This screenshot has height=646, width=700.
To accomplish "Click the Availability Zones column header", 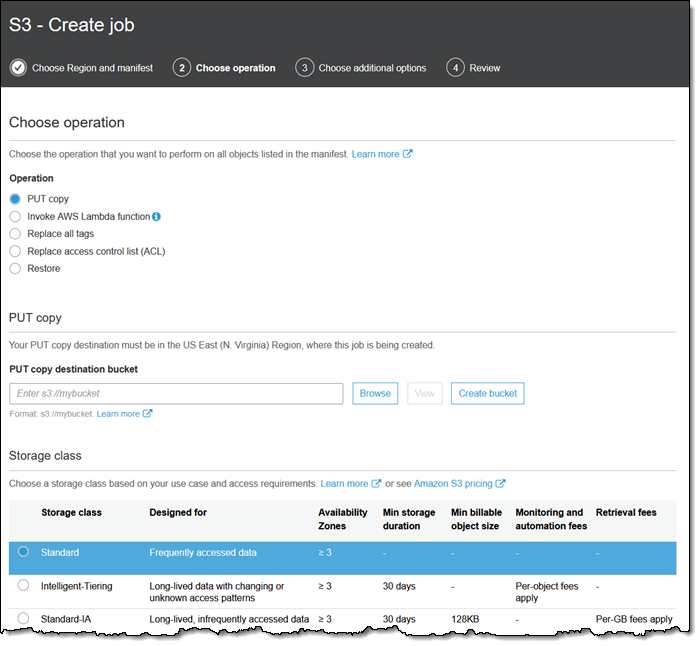I will 343,519.
